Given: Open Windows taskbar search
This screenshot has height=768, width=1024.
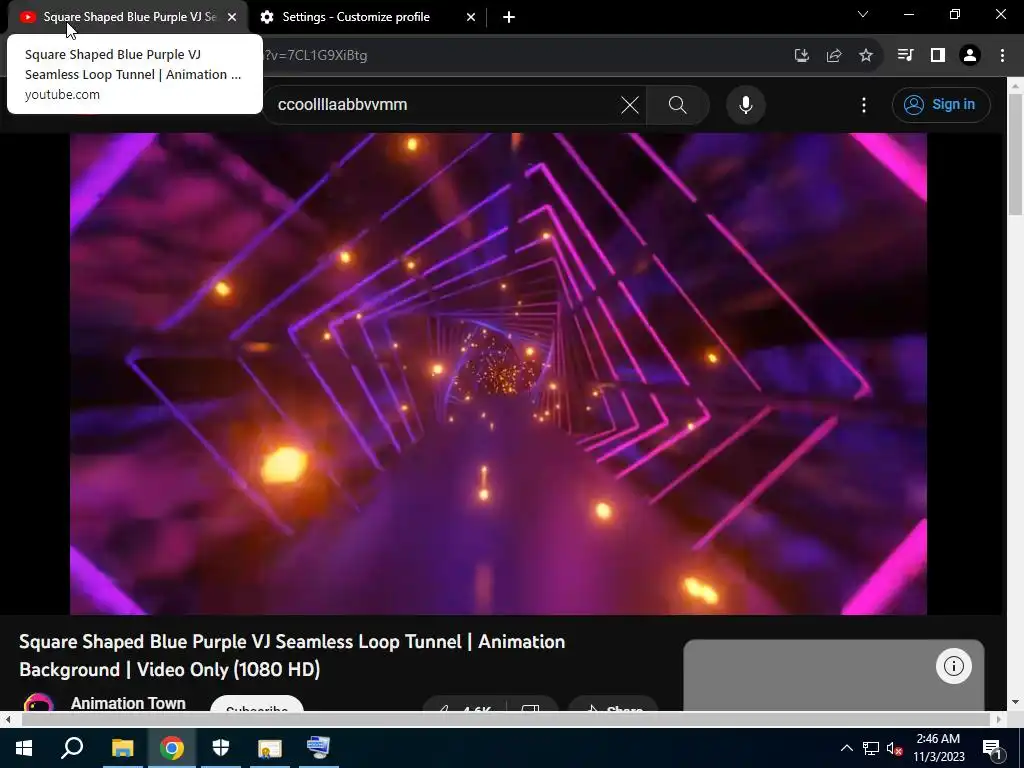Looking at the screenshot, I should coord(72,748).
